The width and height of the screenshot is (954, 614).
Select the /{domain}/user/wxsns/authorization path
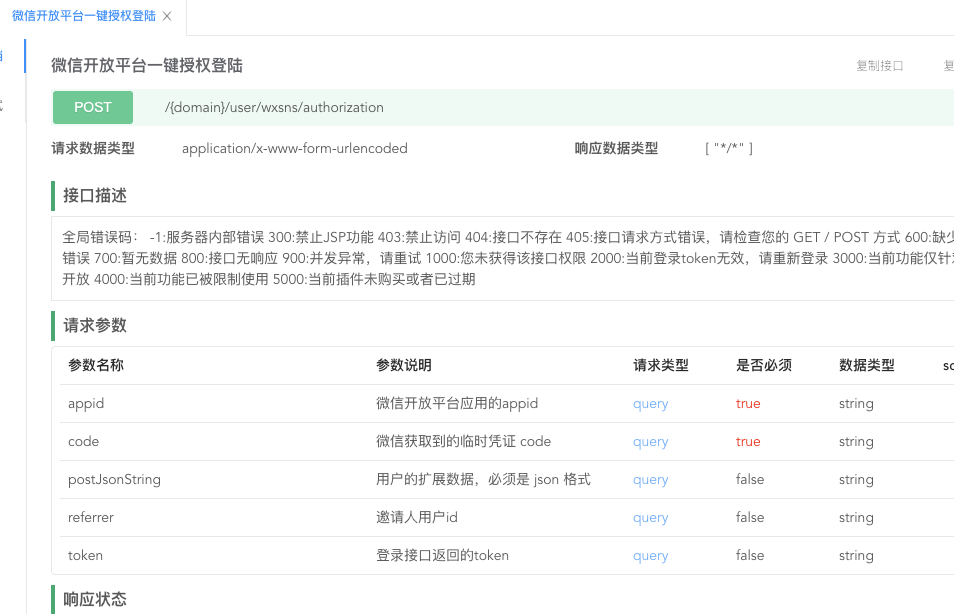[x=274, y=108]
